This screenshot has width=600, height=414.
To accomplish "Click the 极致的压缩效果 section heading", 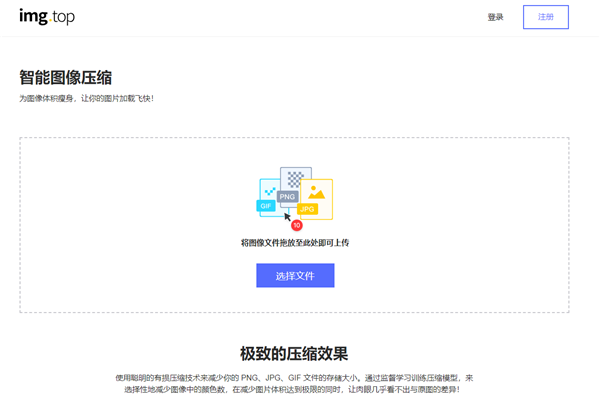I will point(294,353).
